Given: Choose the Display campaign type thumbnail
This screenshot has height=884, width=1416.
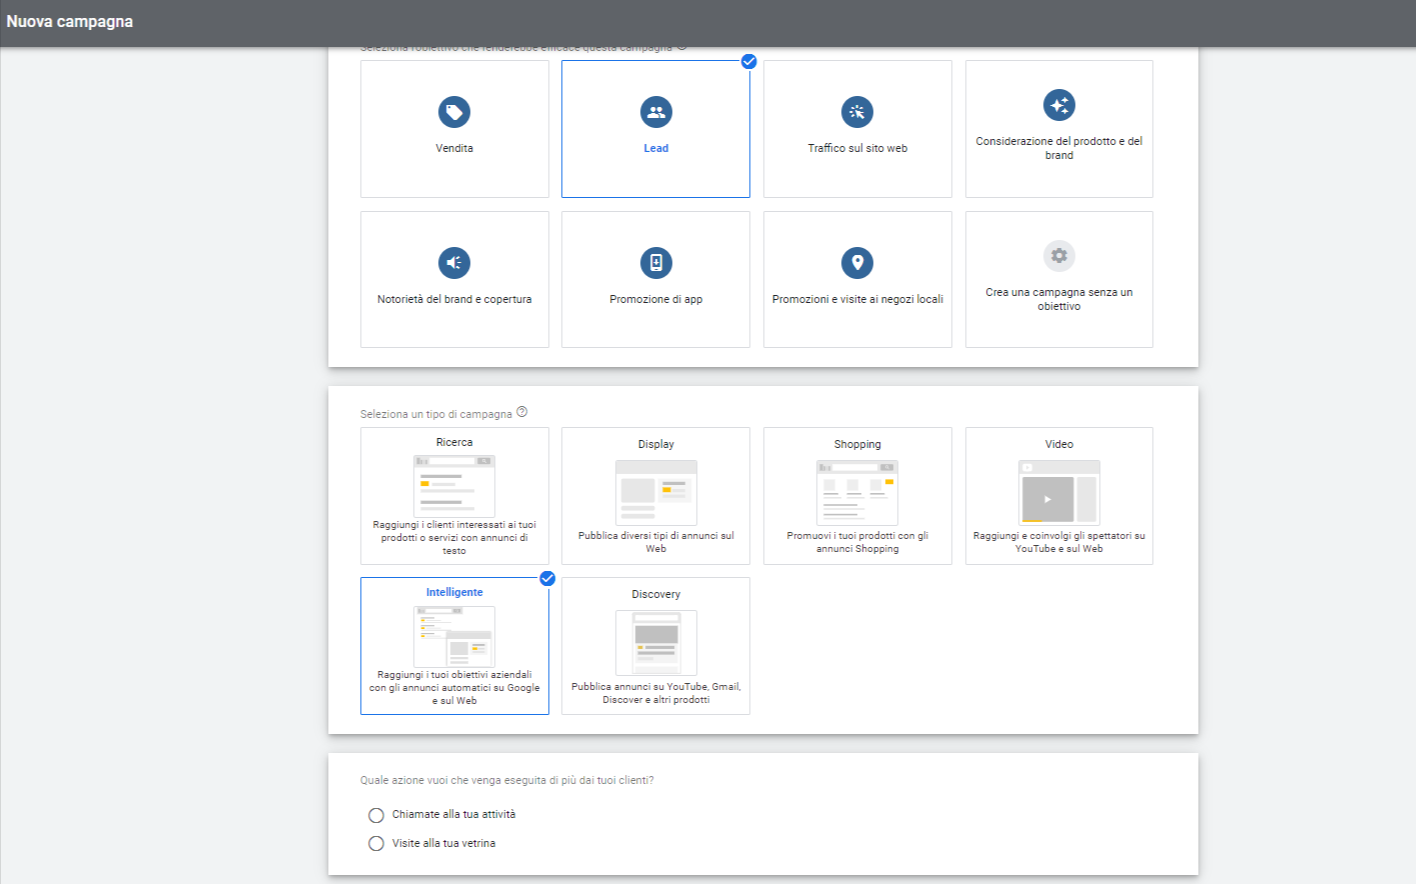Looking at the screenshot, I should pyautogui.click(x=656, y=492).
